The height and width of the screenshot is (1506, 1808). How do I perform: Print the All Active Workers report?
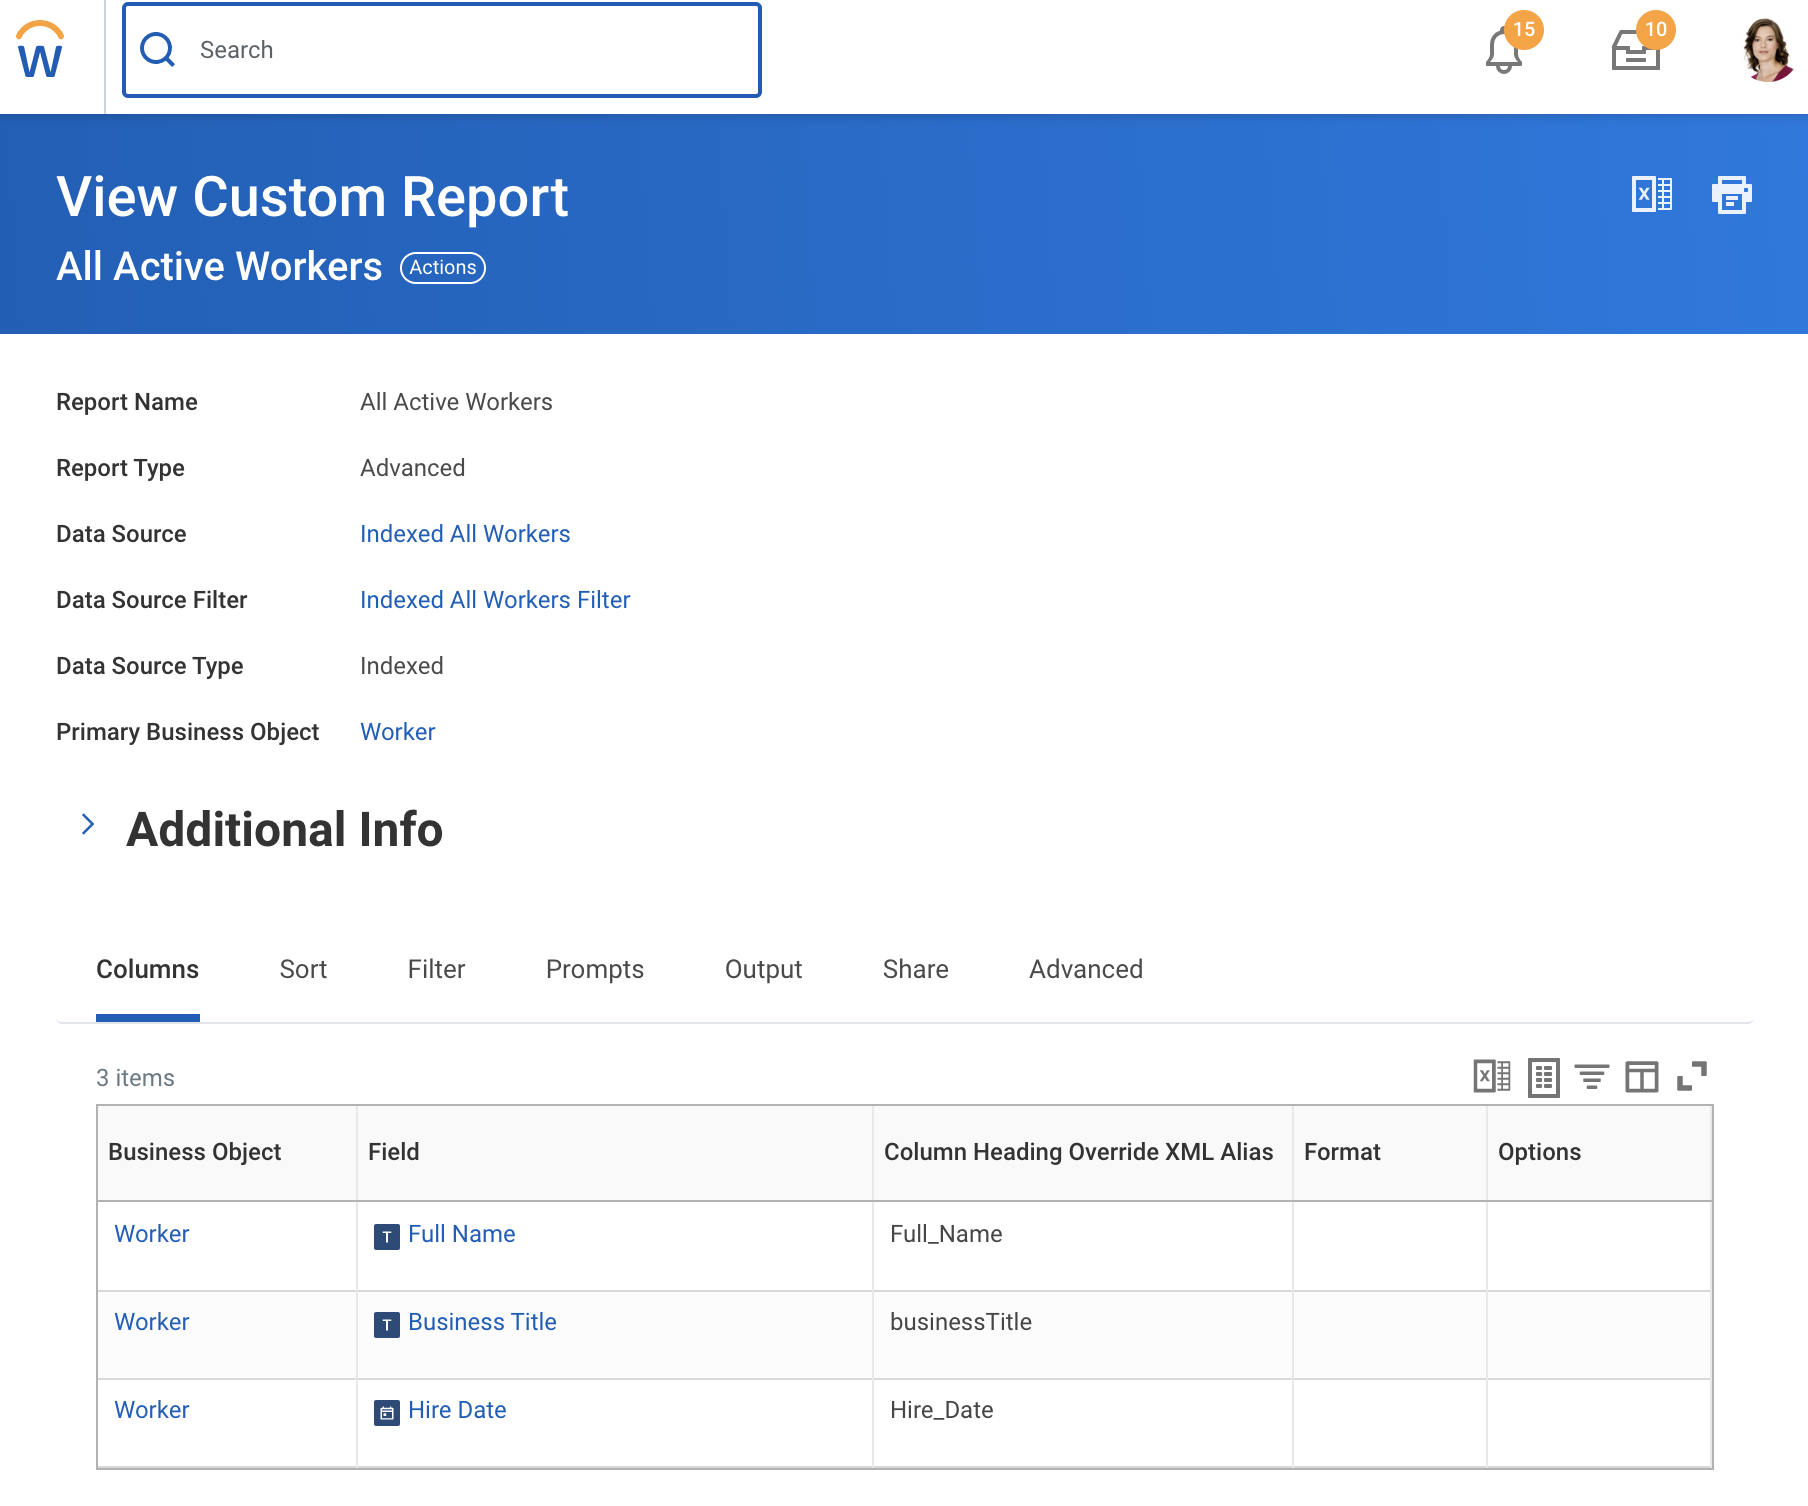tap(1732, 195)
